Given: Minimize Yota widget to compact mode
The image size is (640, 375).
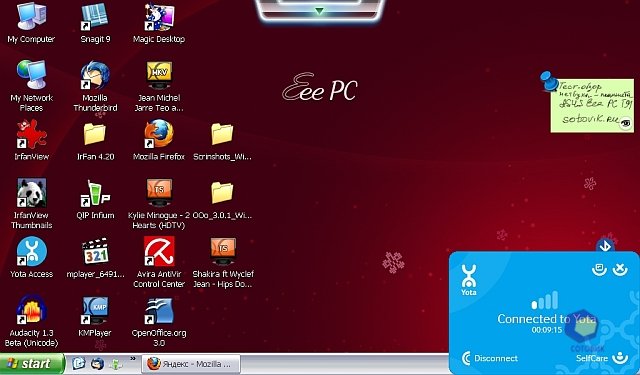Looking at the screenshot, I should [x=599, y=268].
